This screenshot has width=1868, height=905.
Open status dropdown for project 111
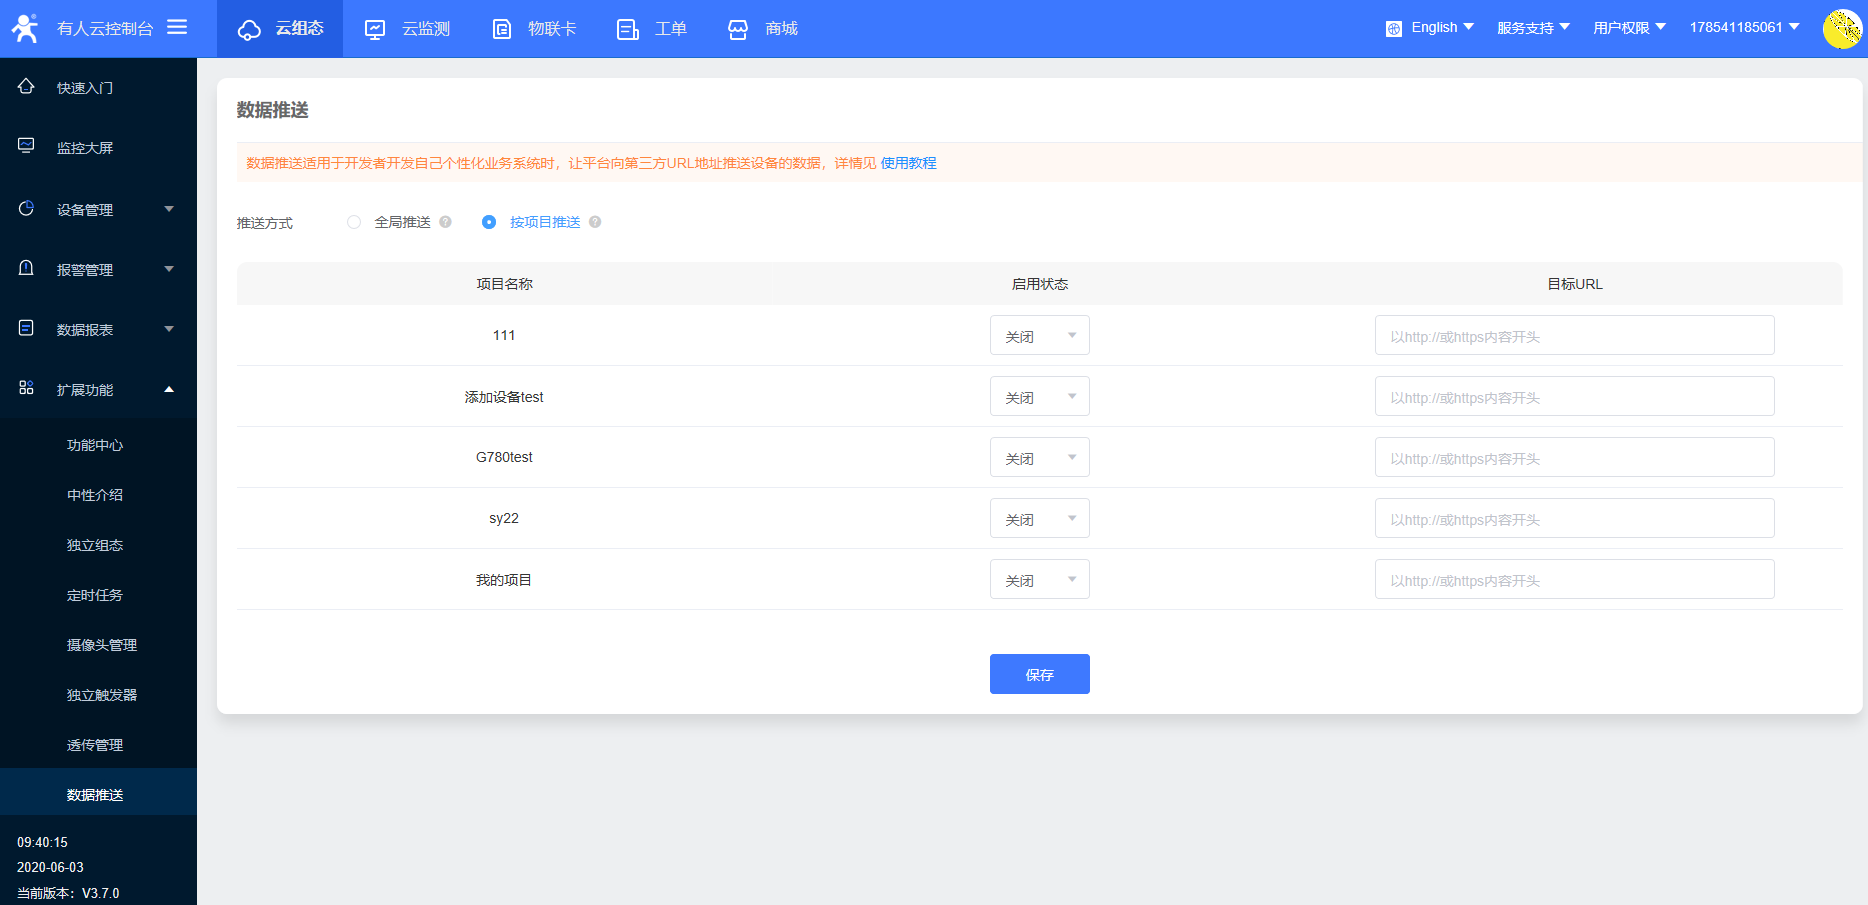pos(1040,335)
